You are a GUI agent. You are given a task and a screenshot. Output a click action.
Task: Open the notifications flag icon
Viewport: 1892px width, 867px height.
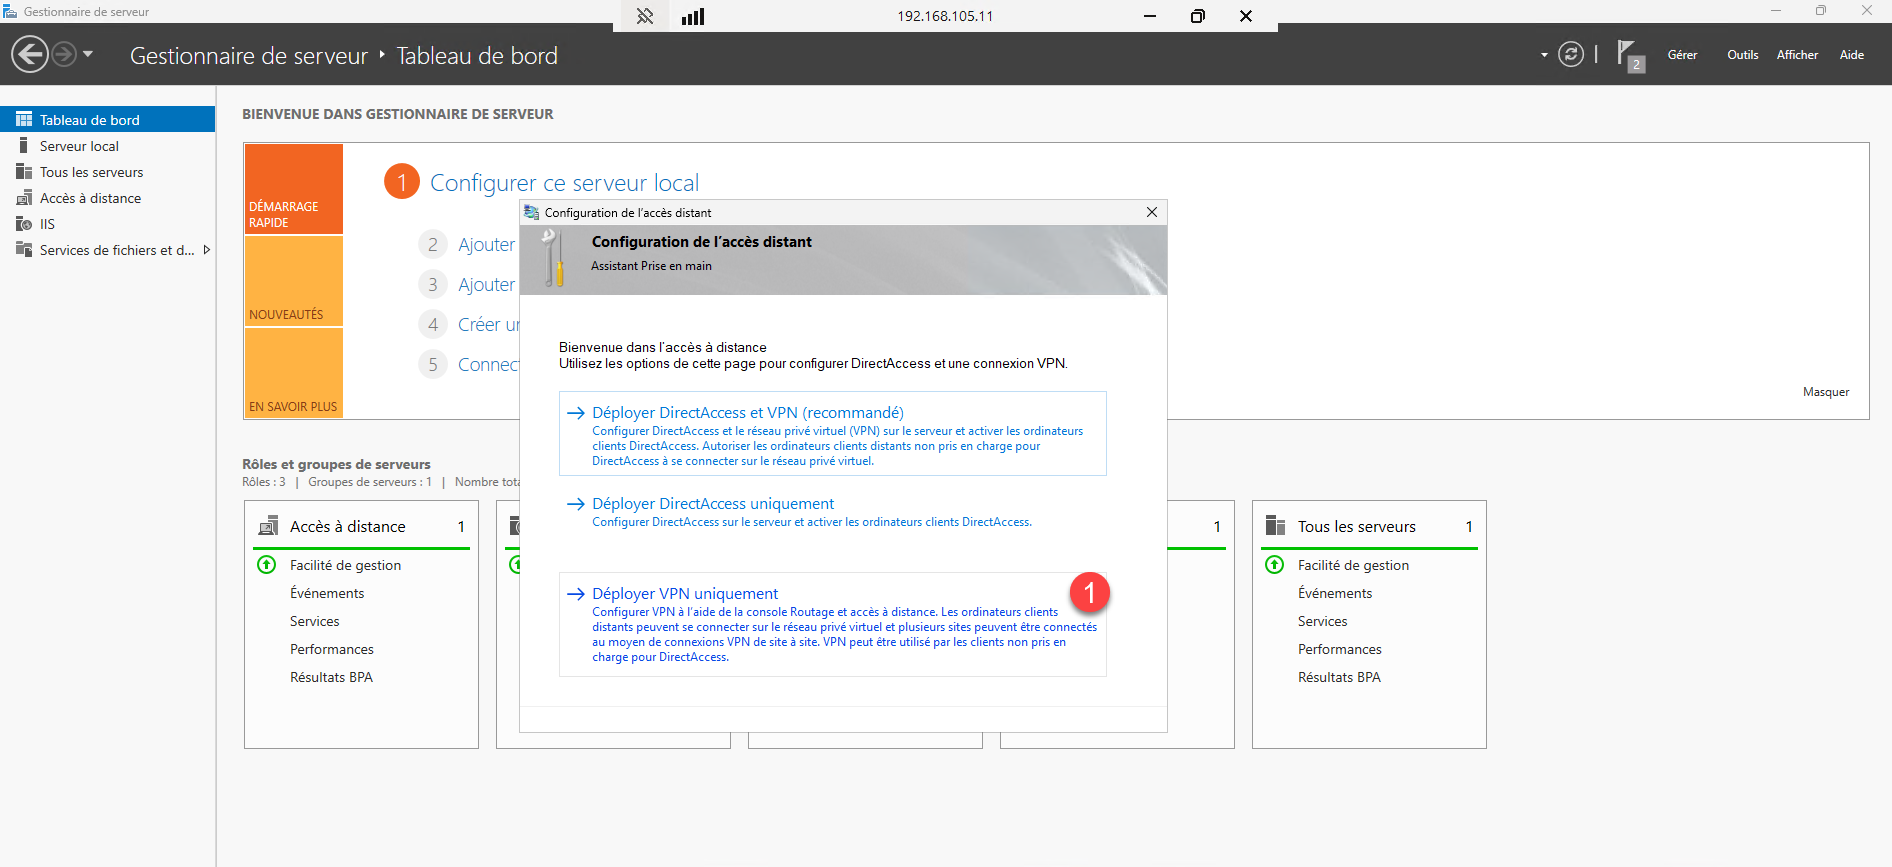pyautogui.click(x=1628, y=55)
